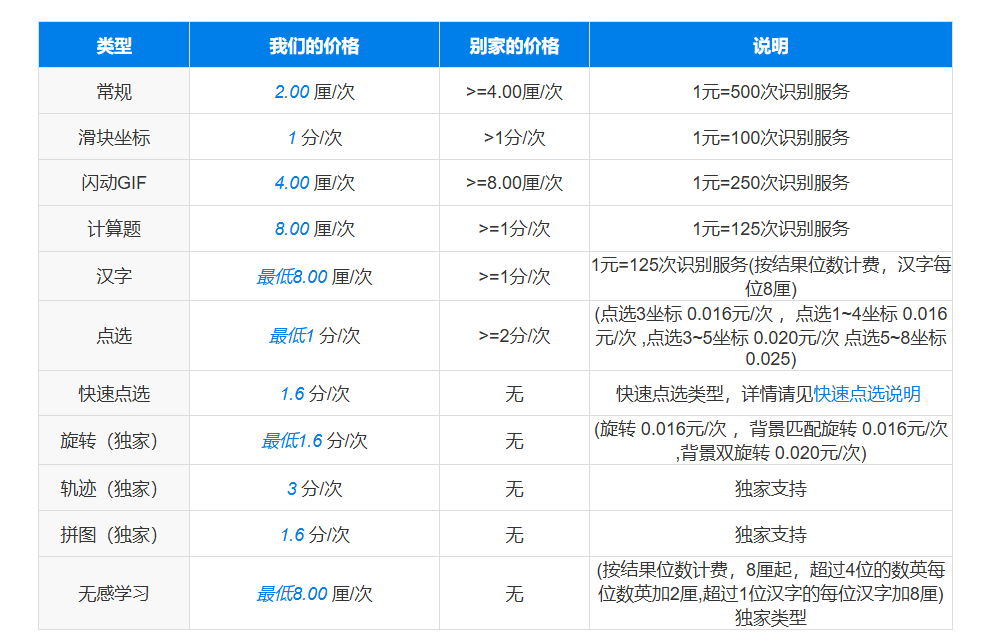The height and width of the screenshot is (639, 982).
Task: Click the 8.00 厘/次 price for 计算题
Action: (x=314, y=229)
